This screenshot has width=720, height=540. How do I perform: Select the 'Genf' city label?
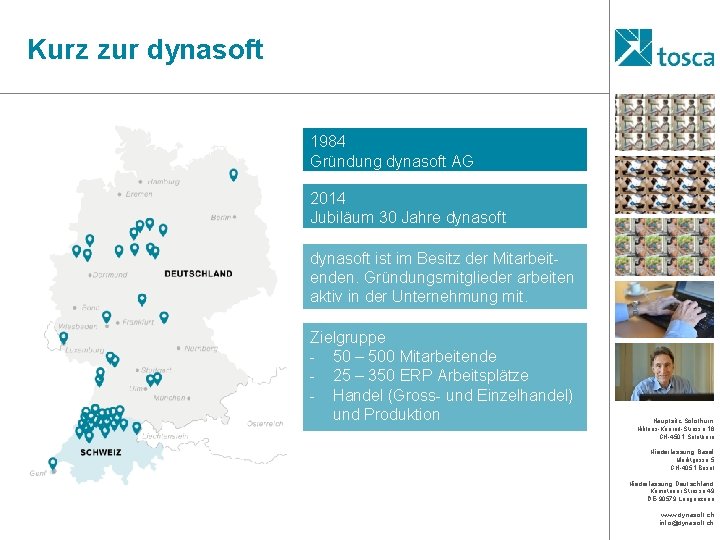(x=38, y=473)
